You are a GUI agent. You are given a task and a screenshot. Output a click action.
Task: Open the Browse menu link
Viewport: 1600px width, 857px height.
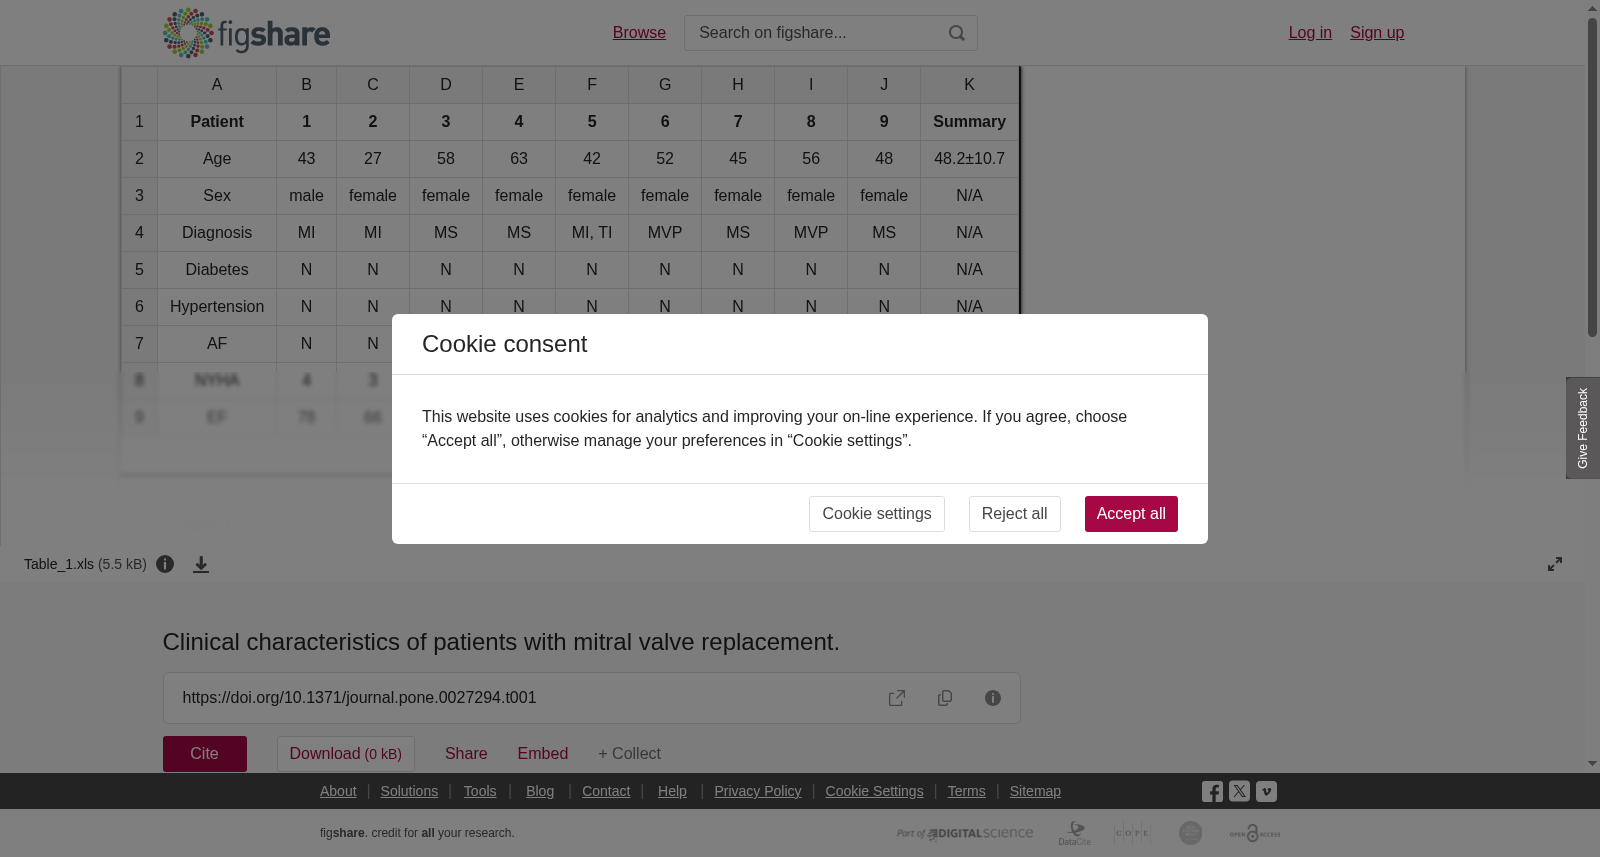click(x=639, y=33)
